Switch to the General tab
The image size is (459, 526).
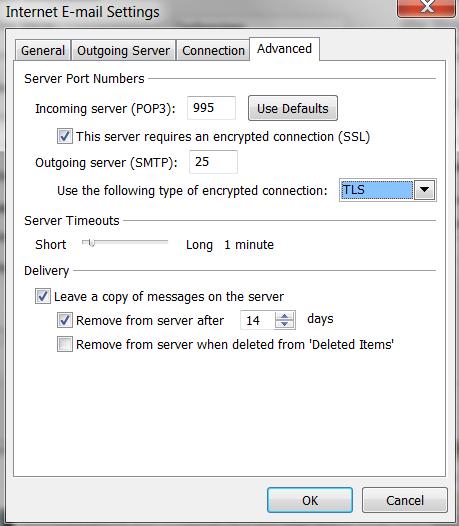coord(43,51)
